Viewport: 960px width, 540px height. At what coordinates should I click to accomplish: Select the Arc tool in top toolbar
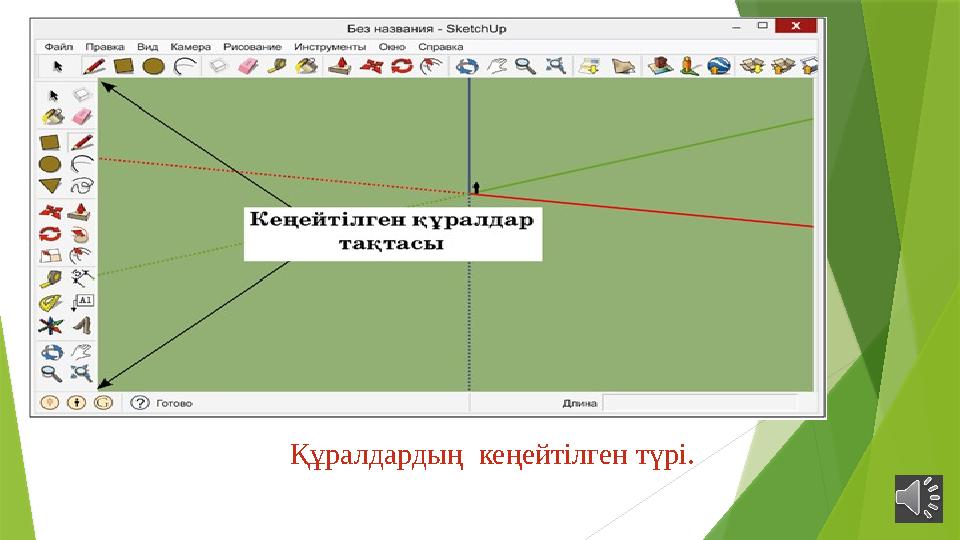click(184, 66)
